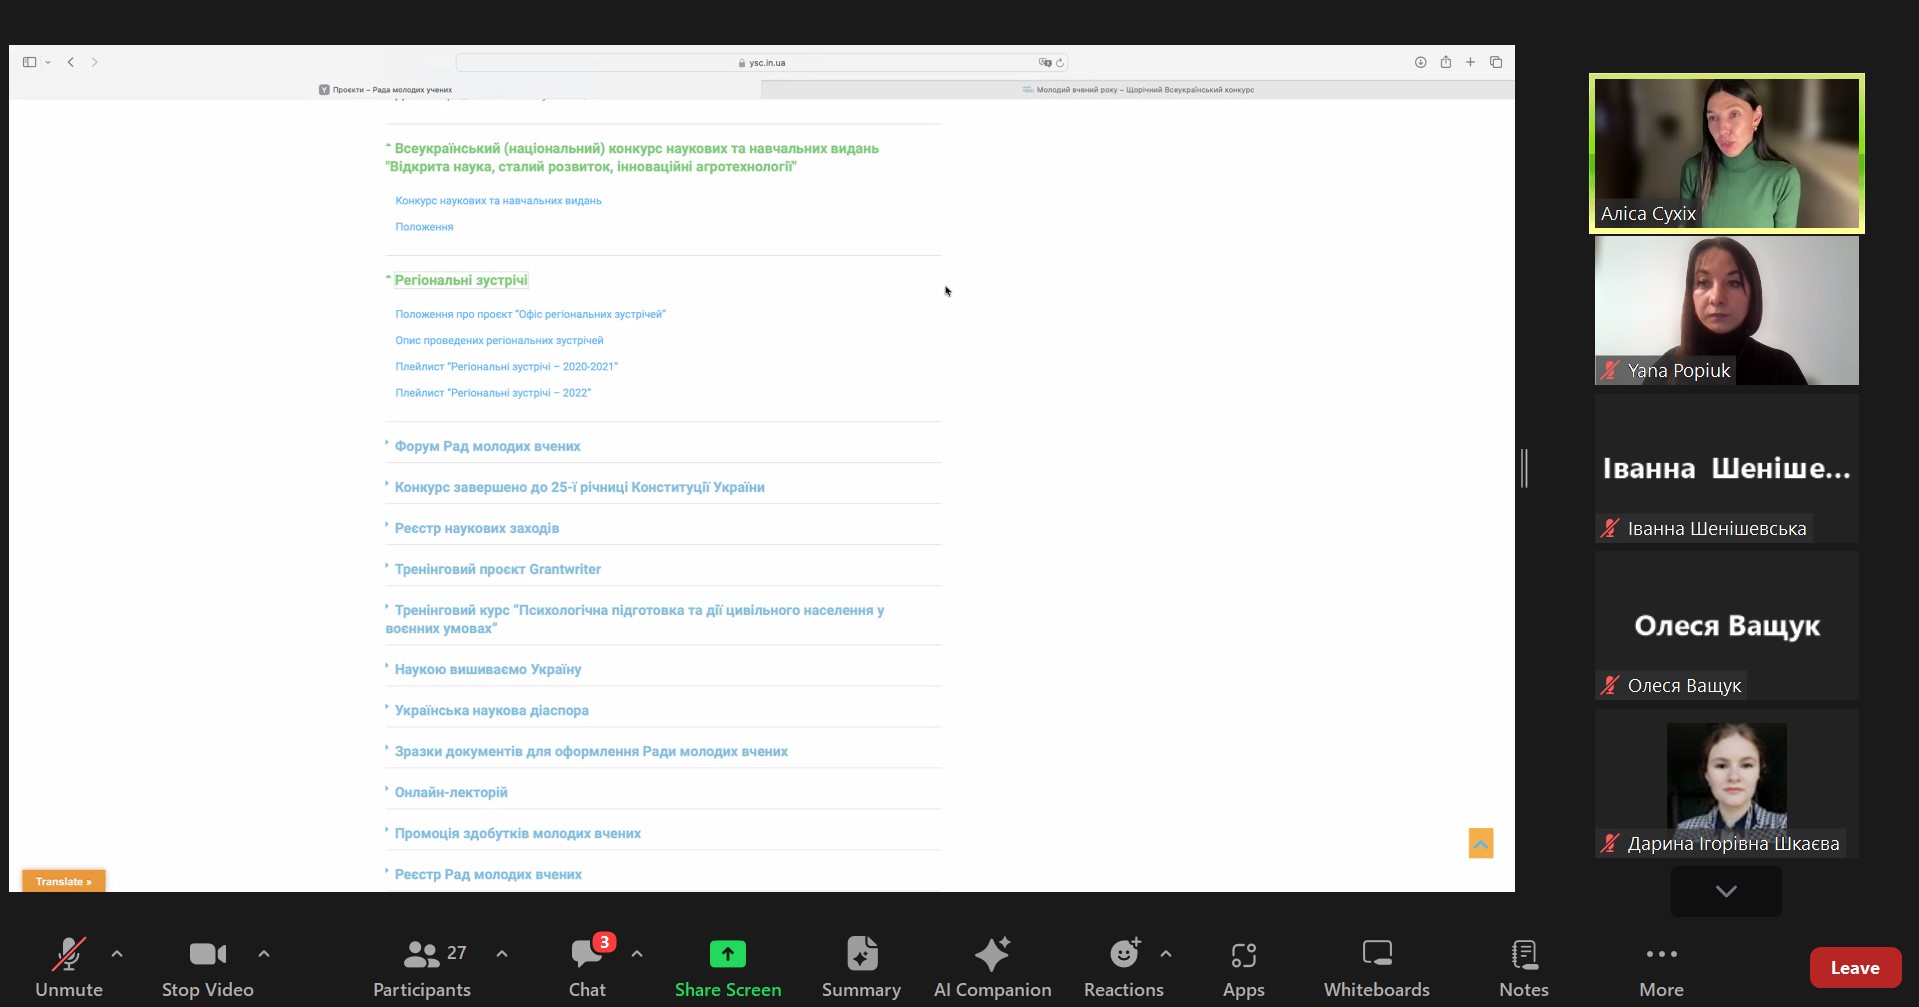Go forward in shared browser
Screen dimensions: 1919x1007
coord(95,62)
